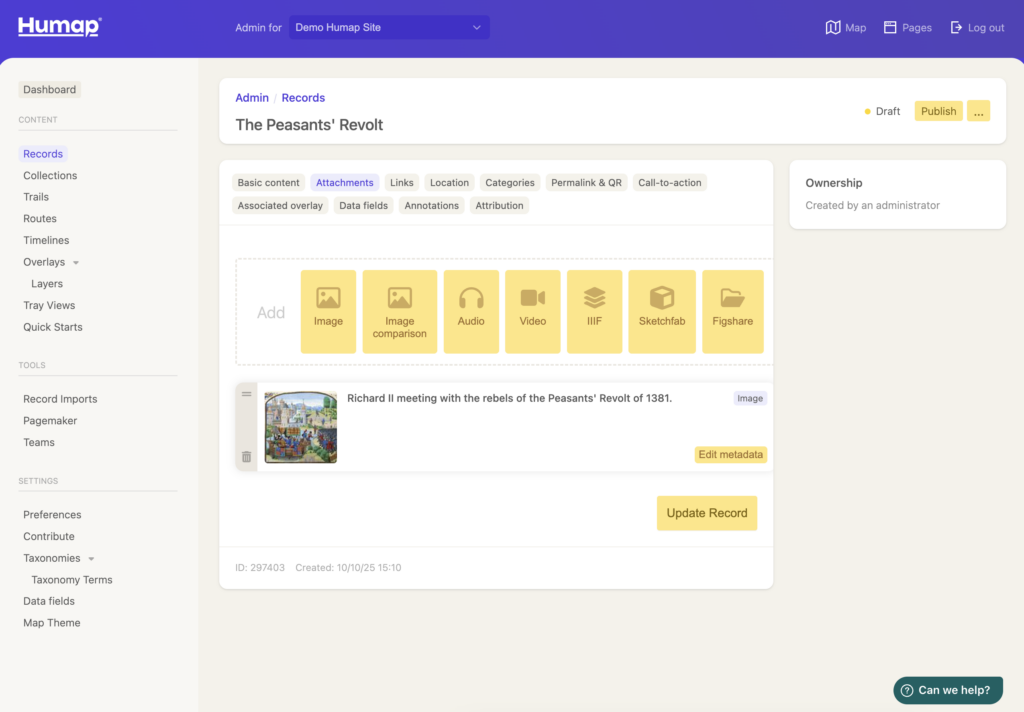Add an Image attachment

click(x=328, y=311)
